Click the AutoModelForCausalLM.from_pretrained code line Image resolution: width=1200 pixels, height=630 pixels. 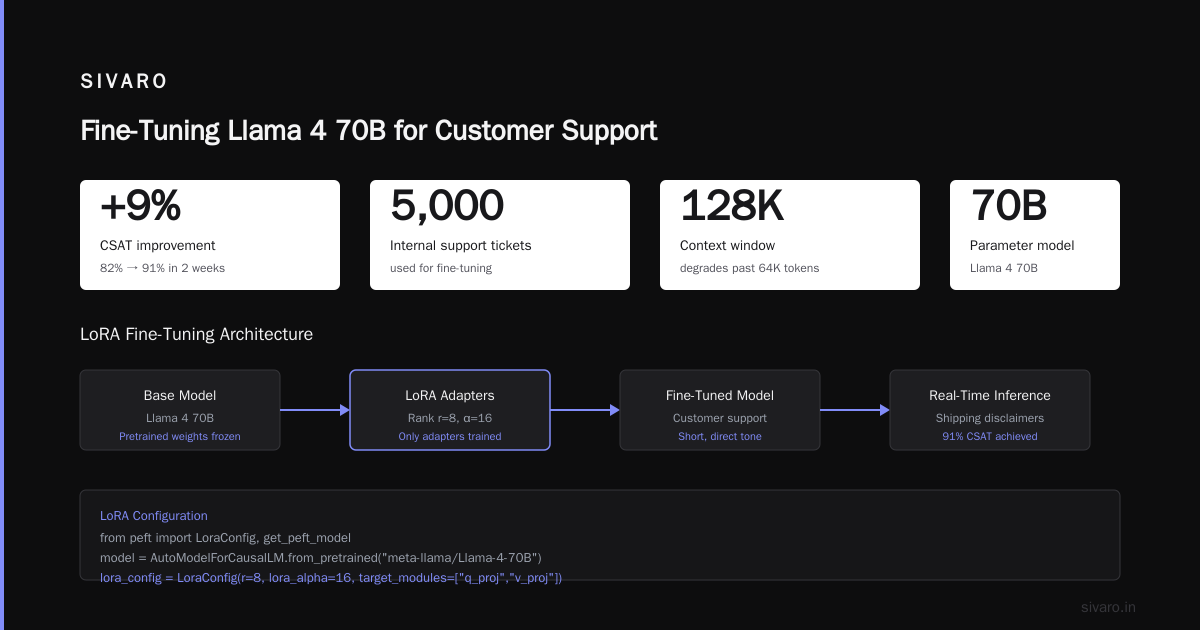click(x=321, y=557)
